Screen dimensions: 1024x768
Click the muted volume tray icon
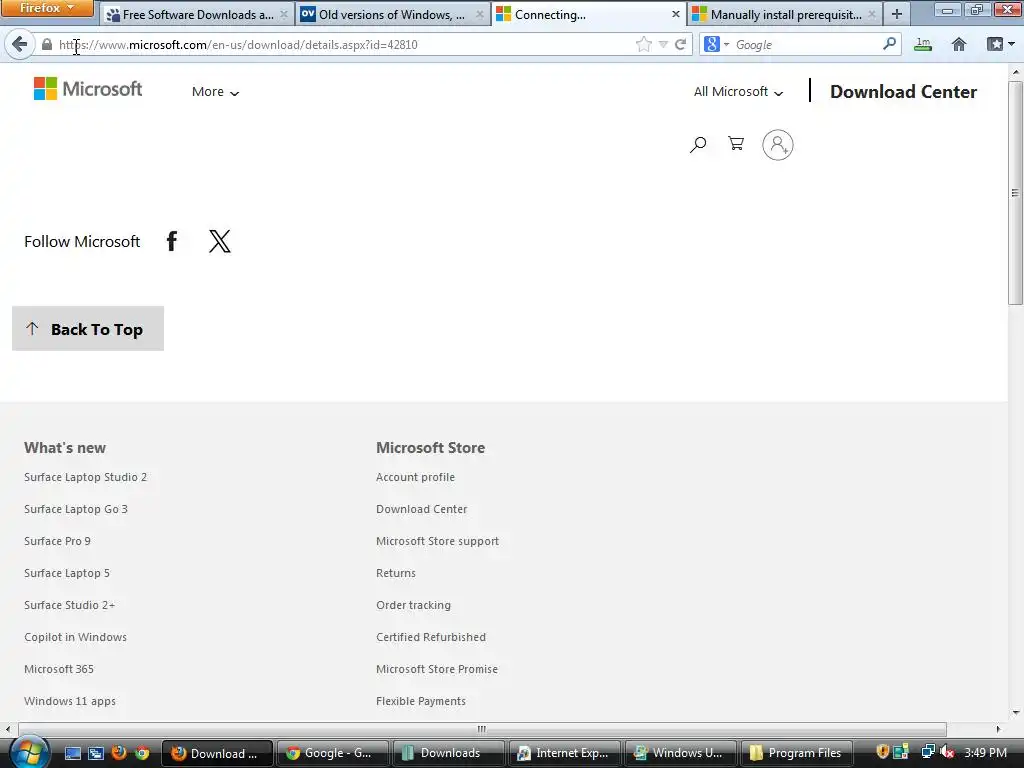947,752
